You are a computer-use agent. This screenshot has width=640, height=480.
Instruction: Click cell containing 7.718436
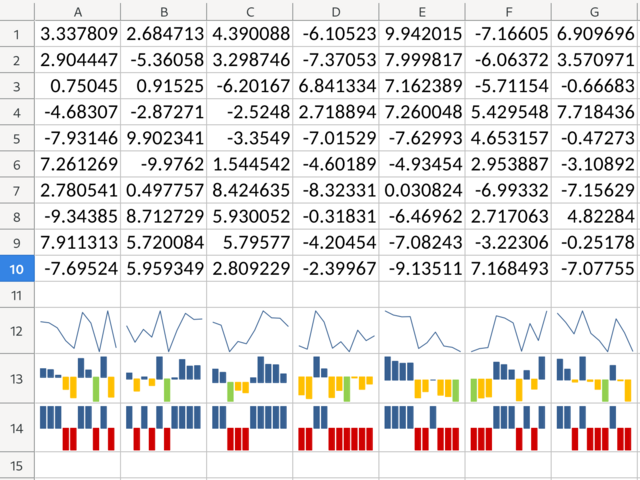click(x=594, y=112)
